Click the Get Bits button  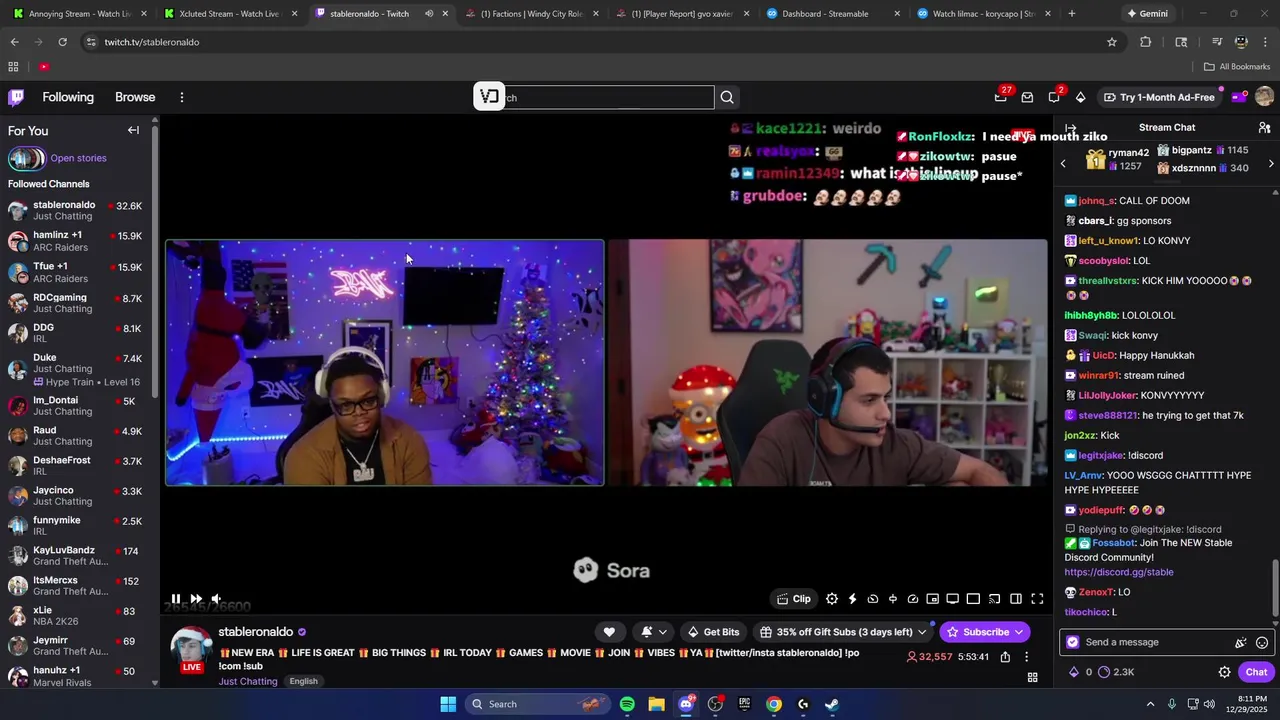(713, 632)
